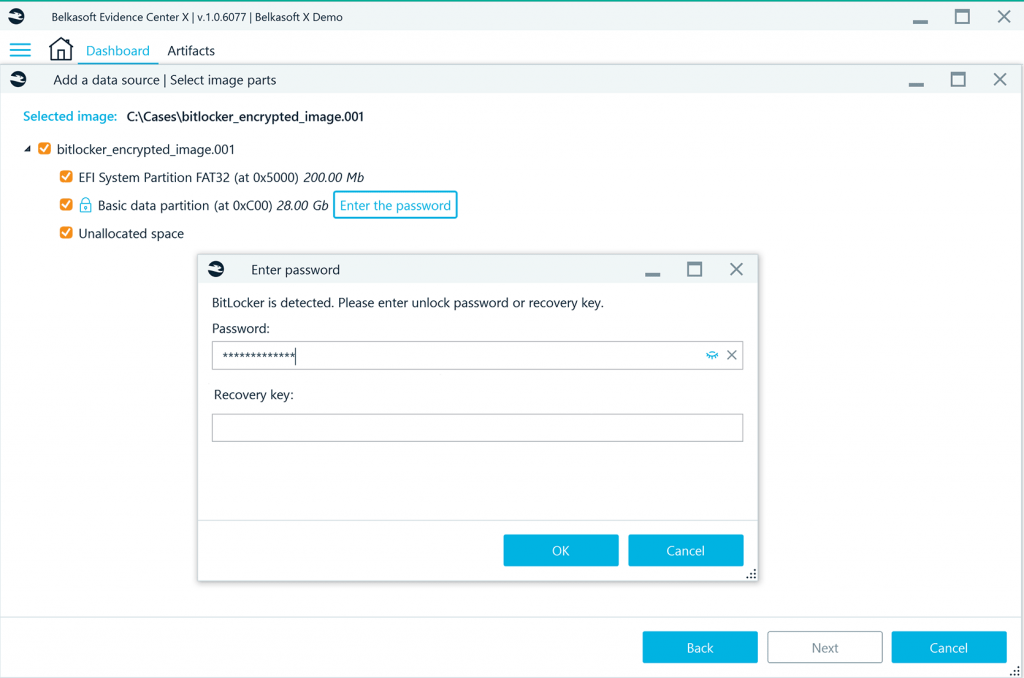The width and height of the screenshot is (1024, 678).
Task: Collapse the bitlocker_encrypted_image.001 tree node
Action: [x=27, y=149]
